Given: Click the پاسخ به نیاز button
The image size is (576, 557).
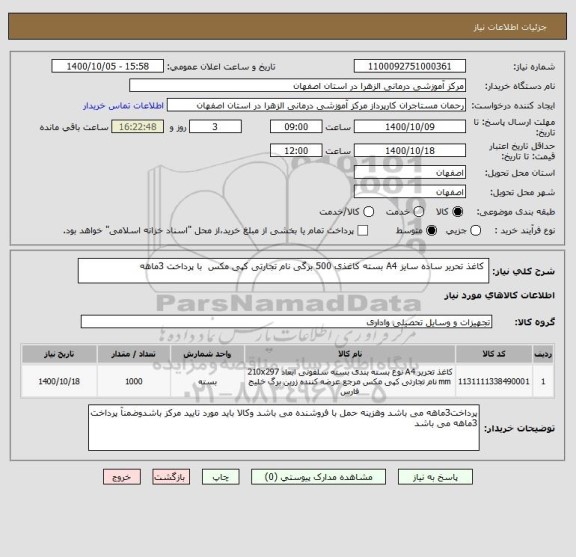Looking at the screenshot, I should point(435,477).
